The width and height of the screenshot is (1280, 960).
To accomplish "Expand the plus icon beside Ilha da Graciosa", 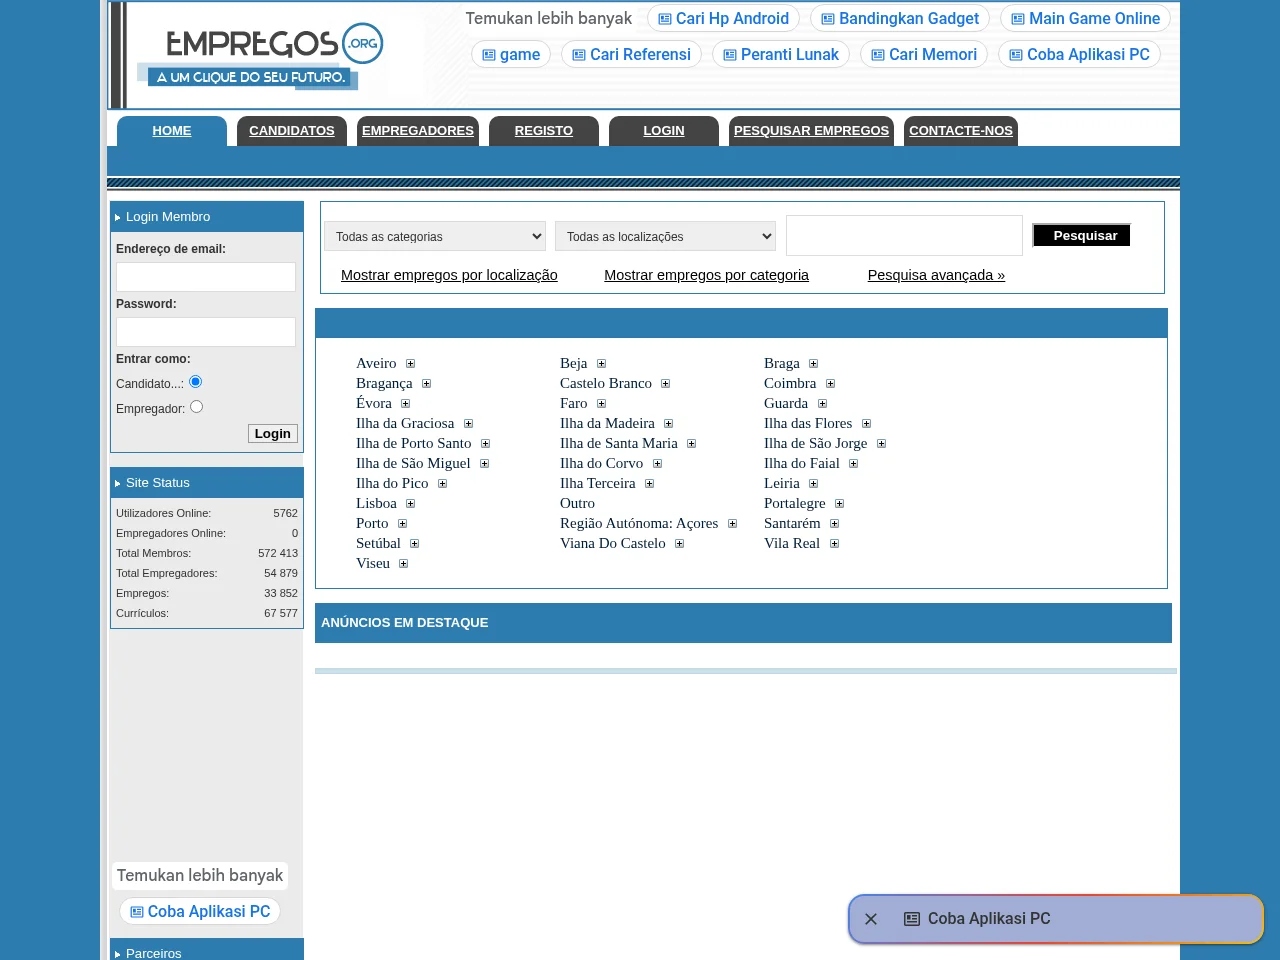I will pos(468,424).
